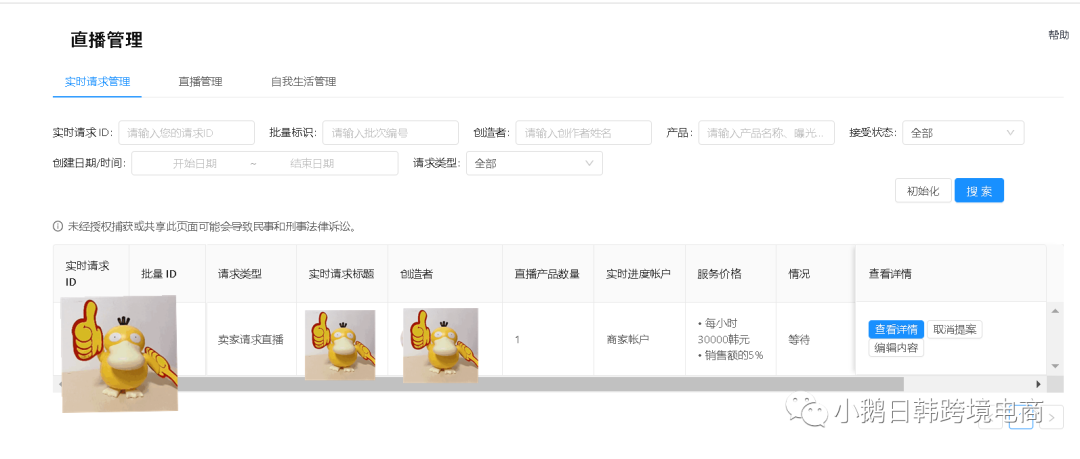
Task: Click the 直播产品数量 column header
Action: tap(547, 274)
